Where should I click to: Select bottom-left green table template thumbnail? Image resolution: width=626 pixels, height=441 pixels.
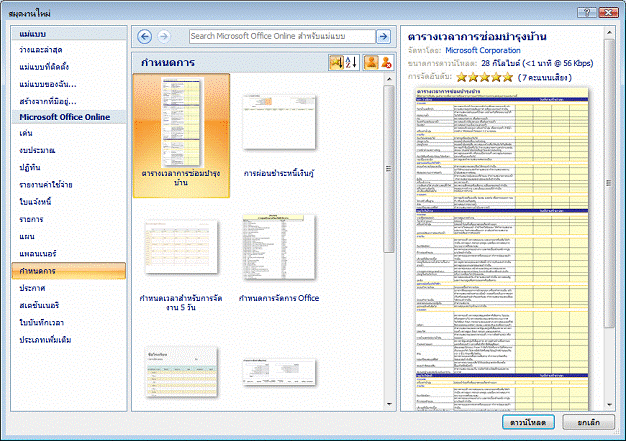[181, 372]
